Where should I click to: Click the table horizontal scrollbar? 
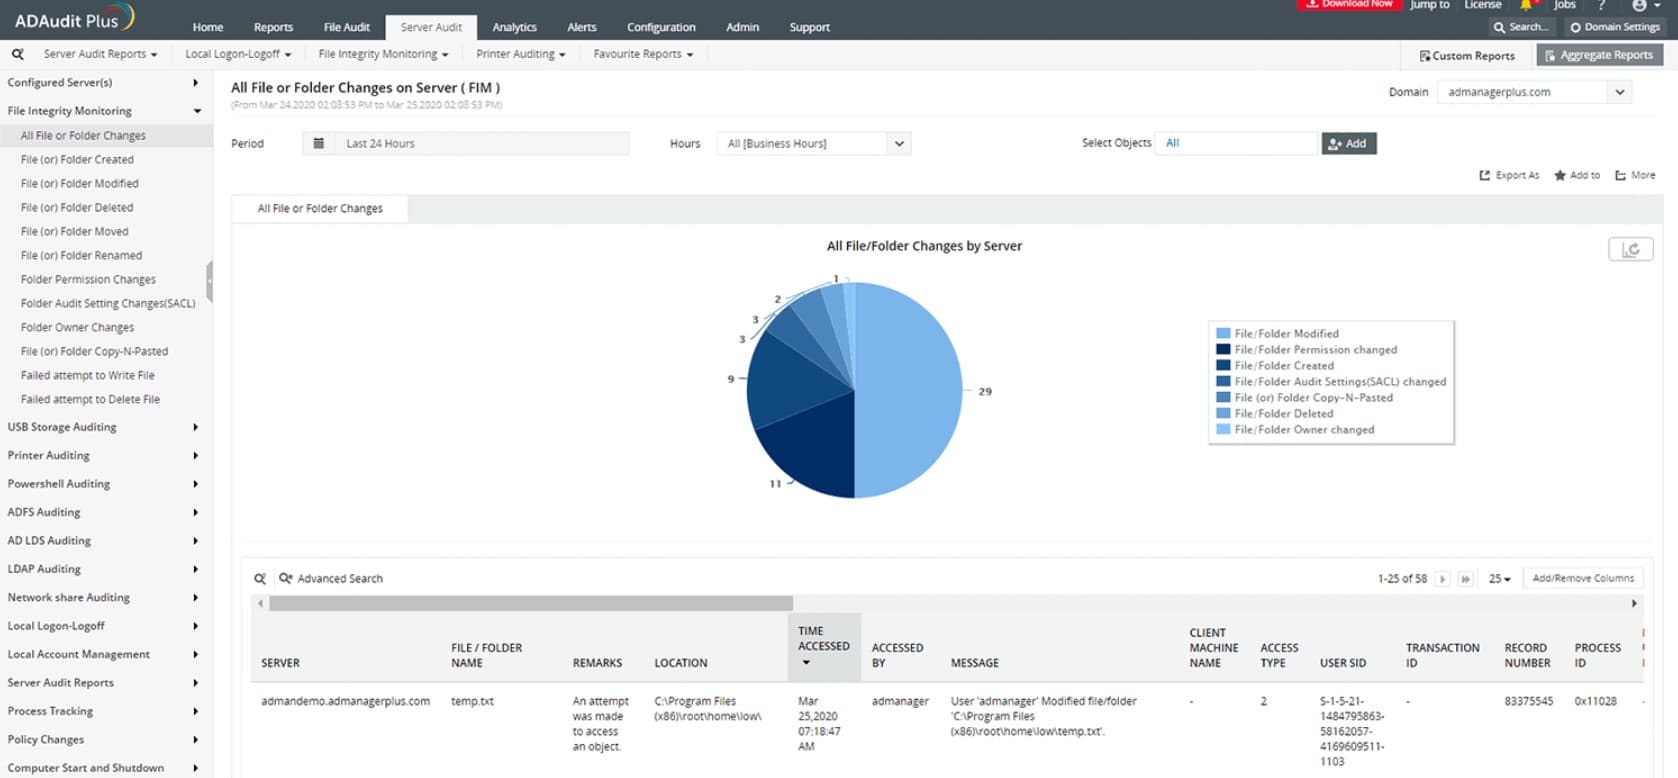pos(531,603)
